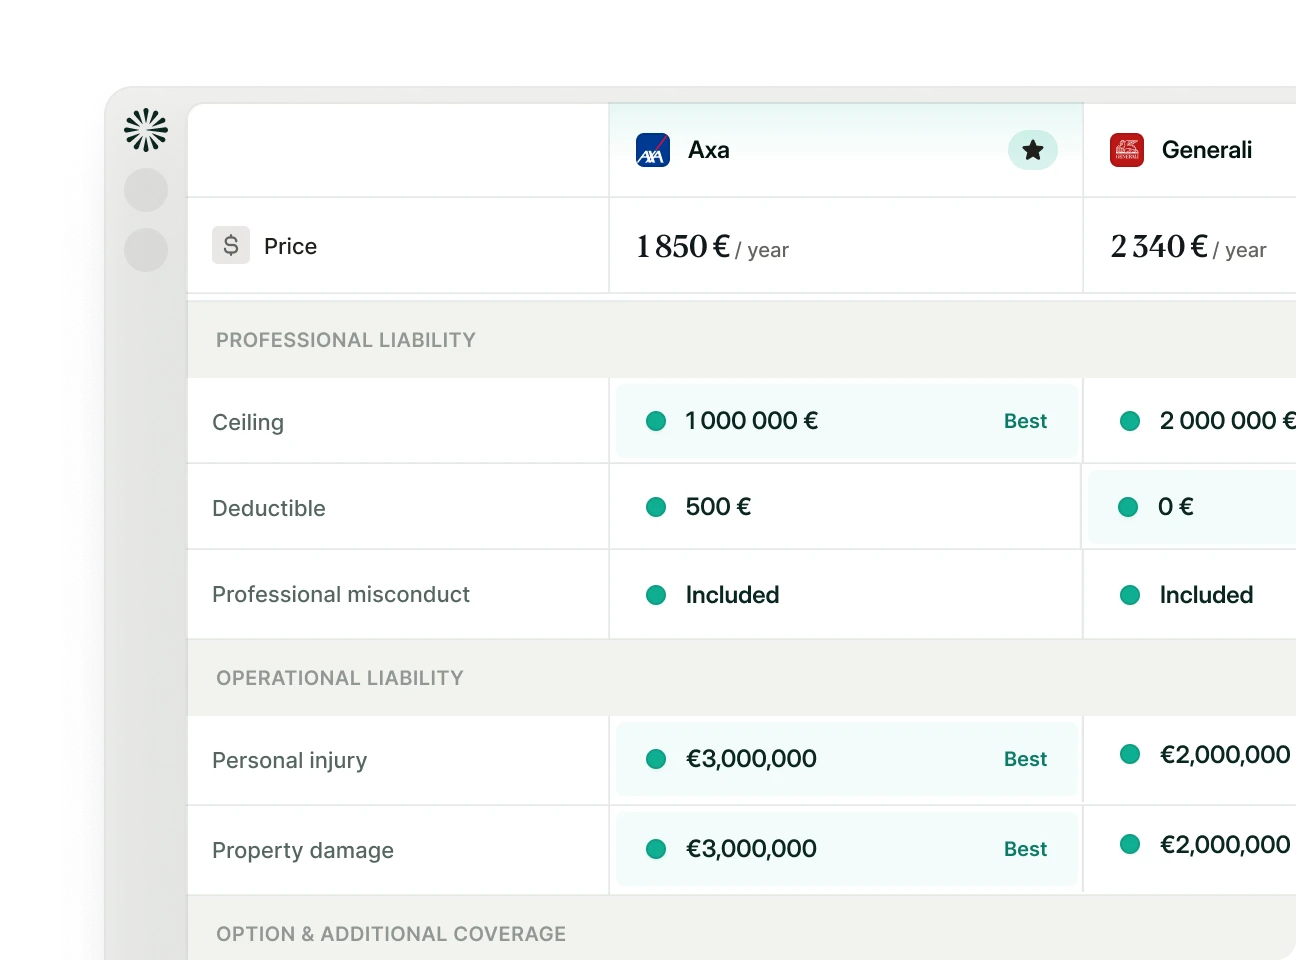Click the PROFESSIONAL LIABILITY section header

click(x=346, y=340)
